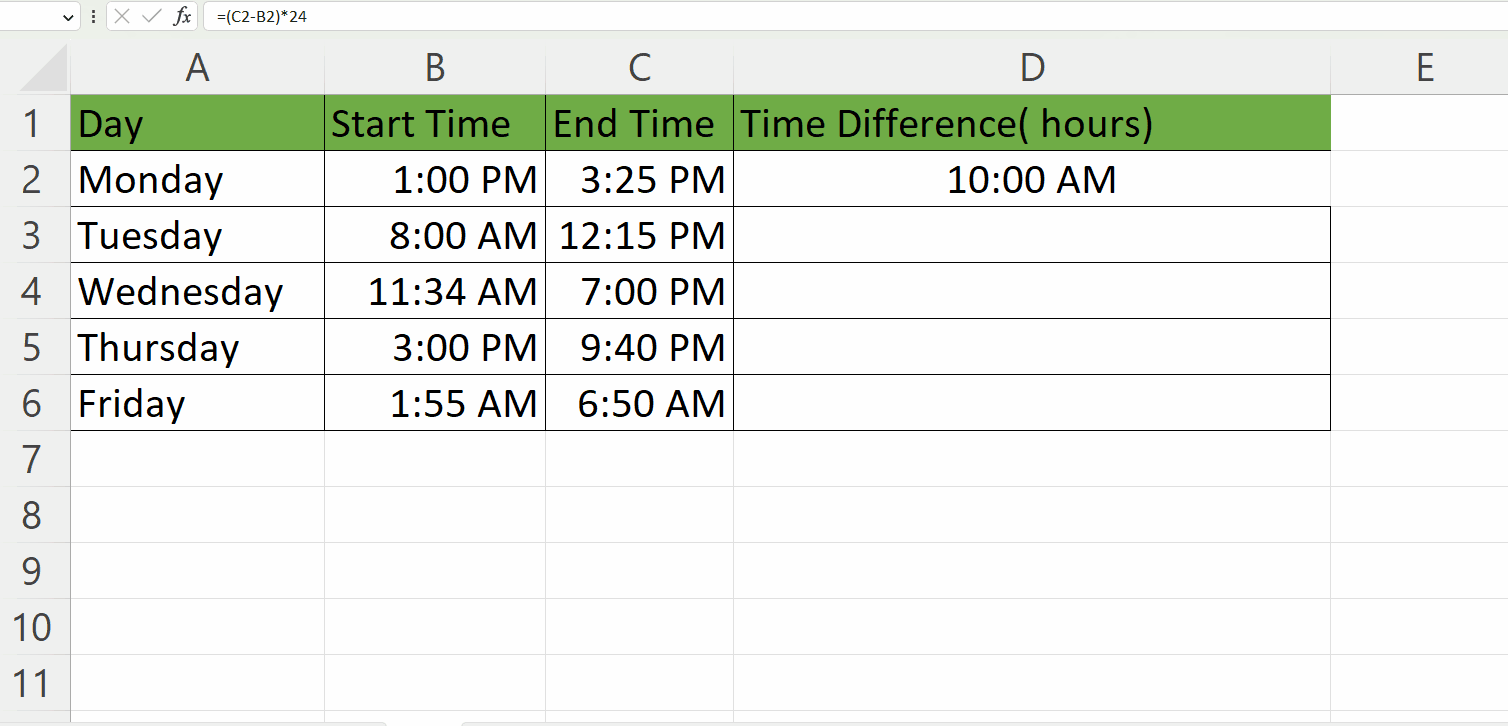
Task: Select column header A
Action: 197,67
